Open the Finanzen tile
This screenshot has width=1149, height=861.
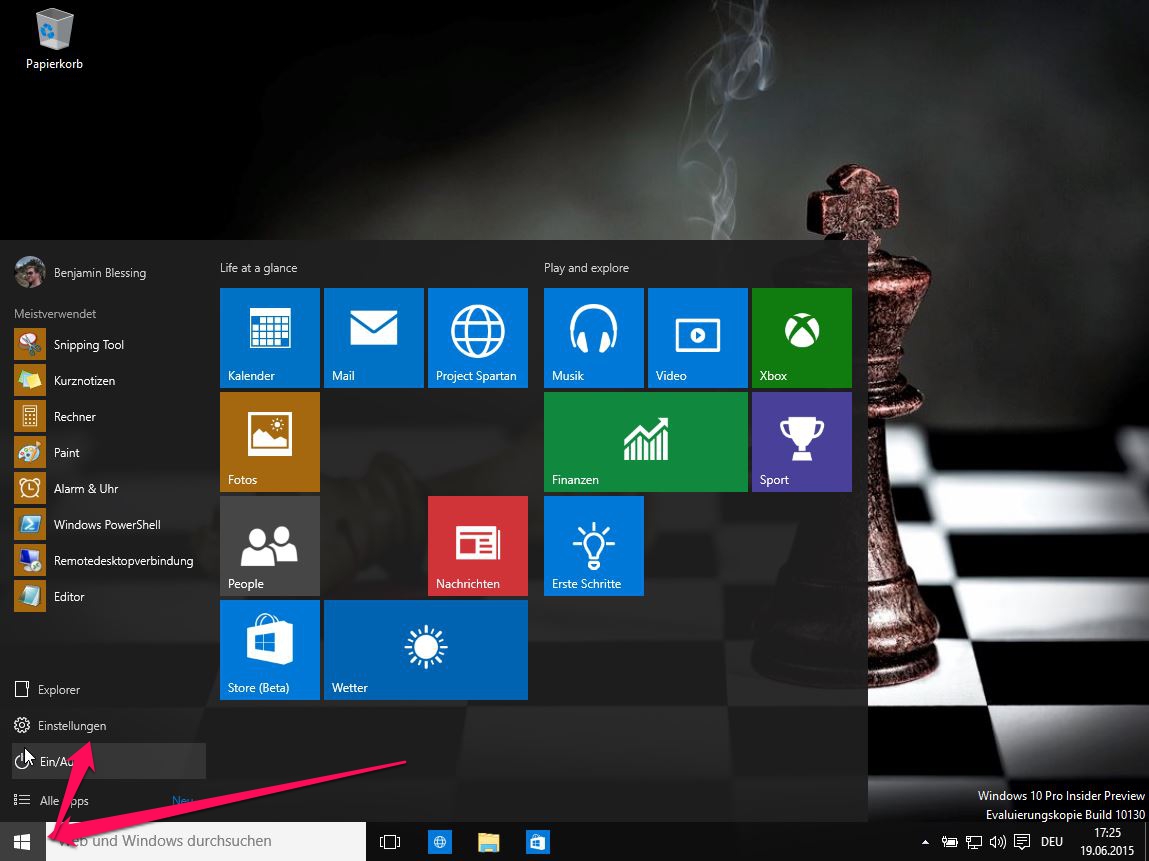click(645, 441)
